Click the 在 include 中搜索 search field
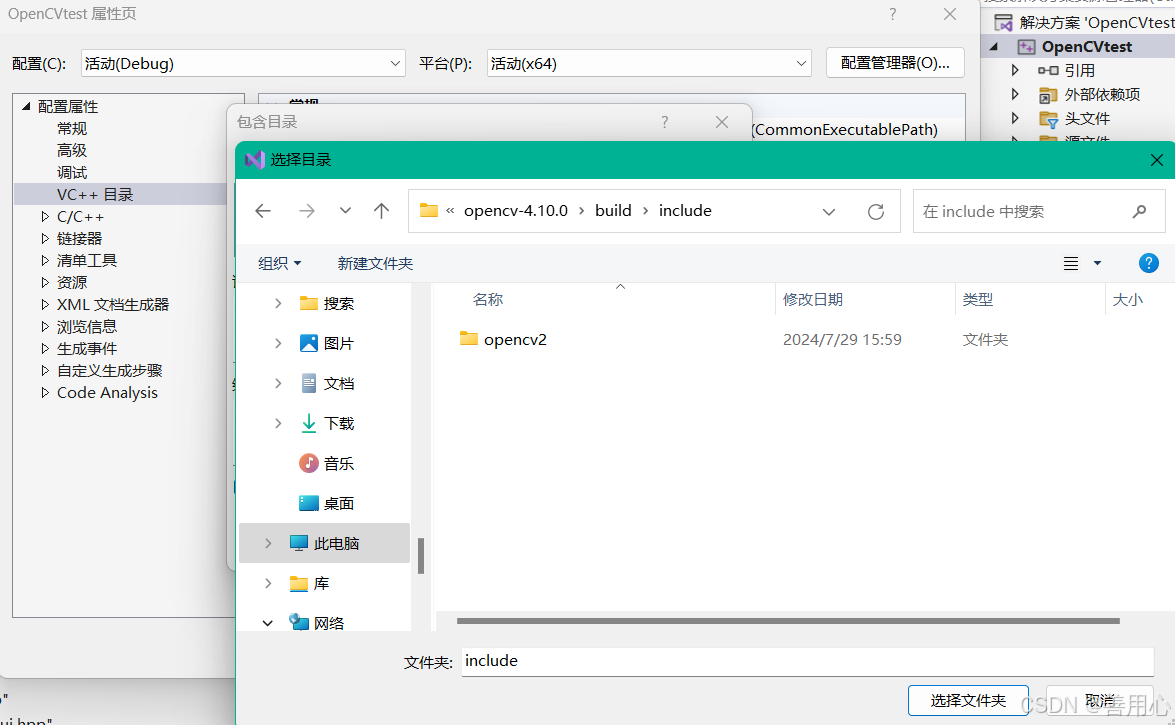 coord(1038,211)
